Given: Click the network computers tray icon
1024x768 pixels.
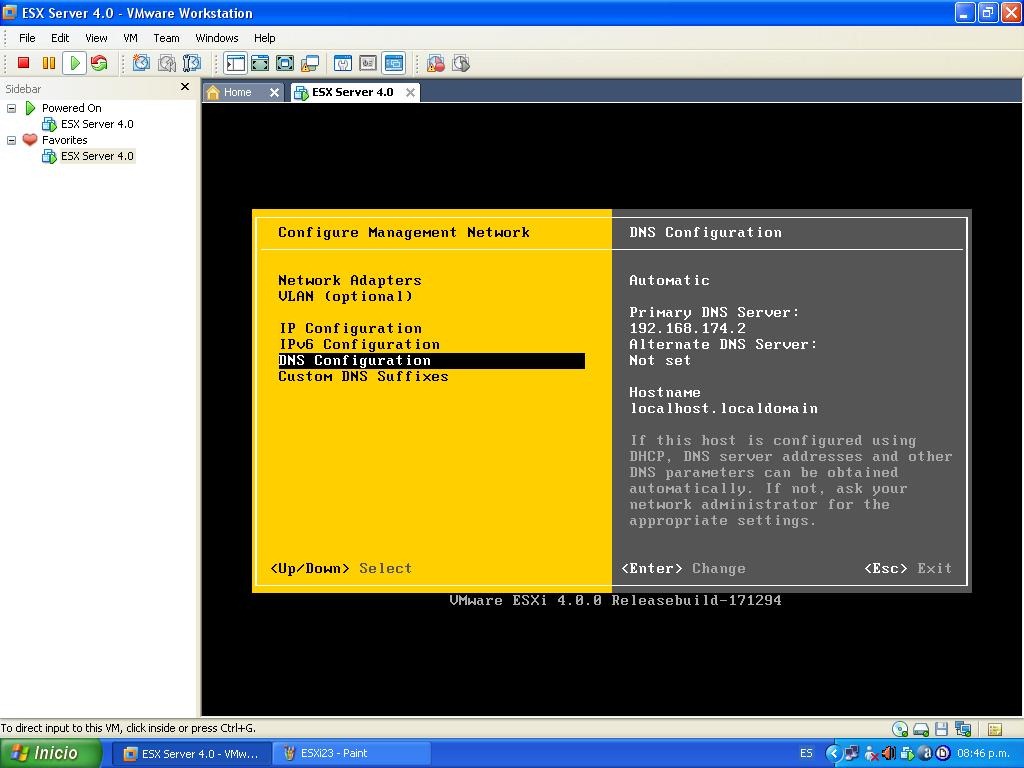Looking at the screenshot, I should [852, 754].
